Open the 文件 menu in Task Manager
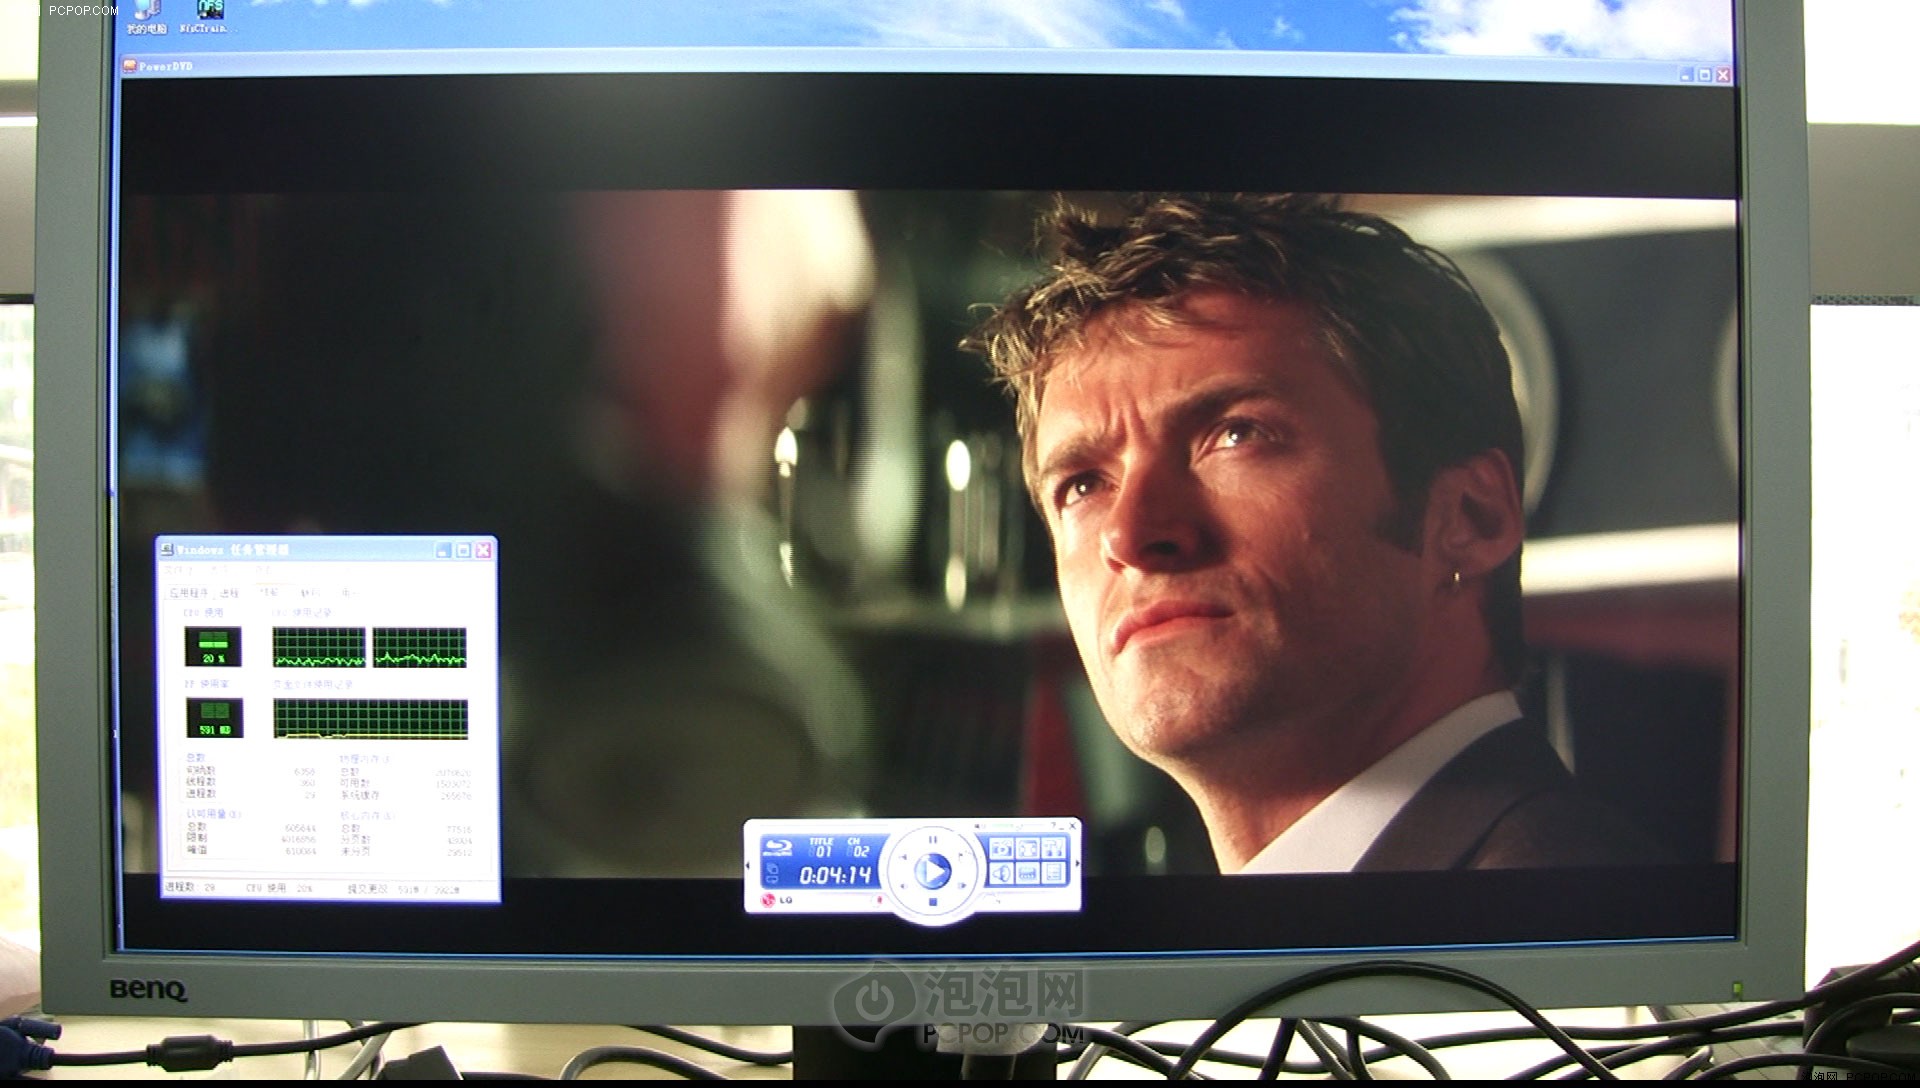Viewport: 1920px width, 1088px height. point(178,570)
